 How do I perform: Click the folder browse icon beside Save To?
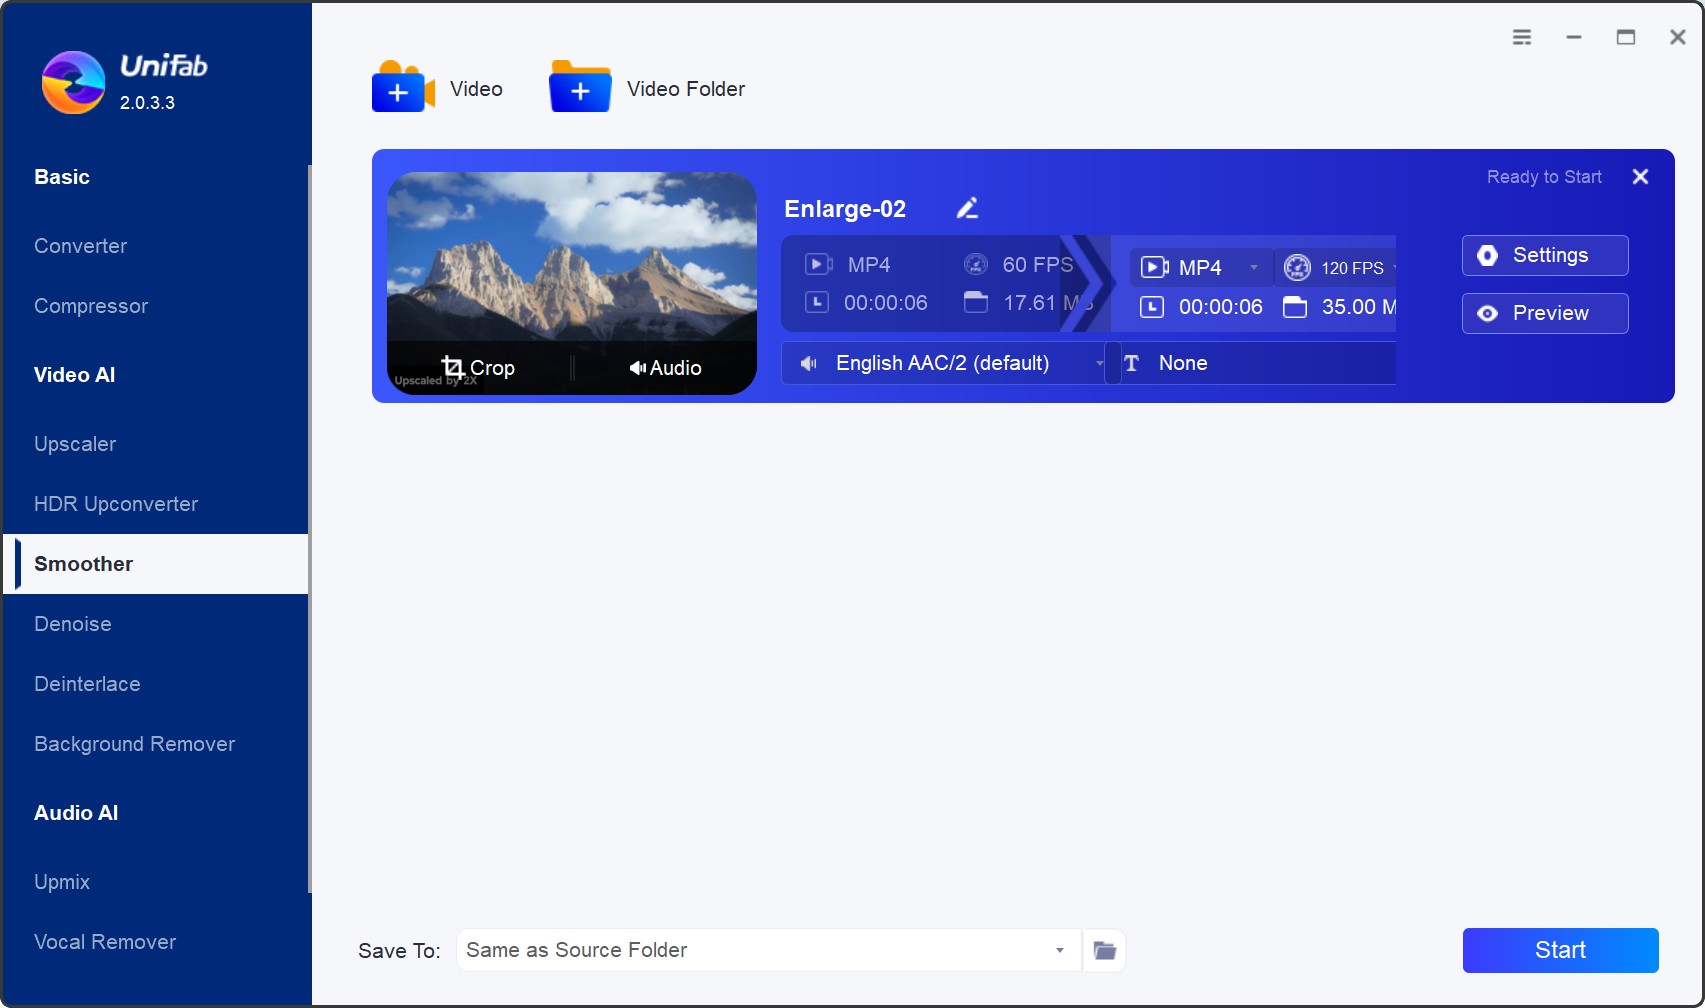1104,950
